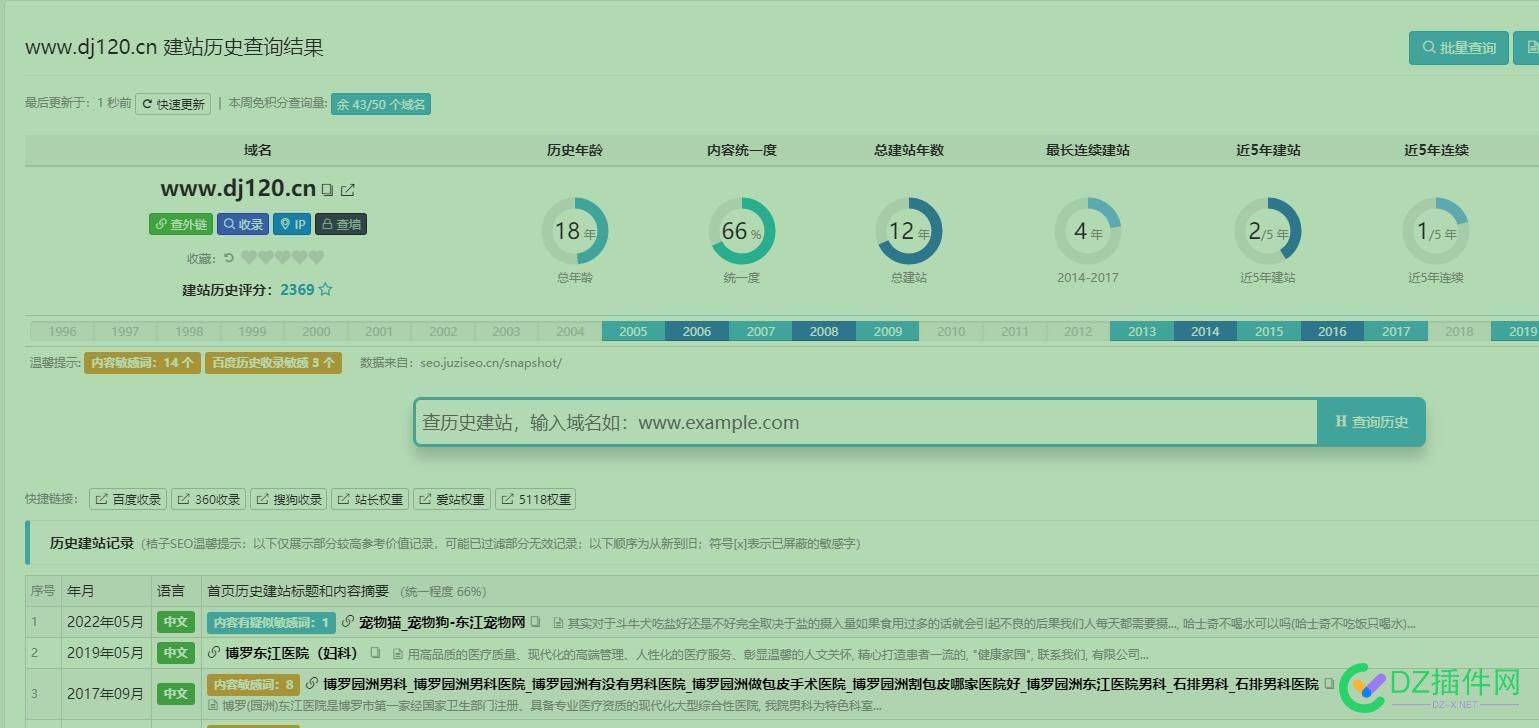Viewport: 1539px width, 728px height.
Task: Click the 中文 tag in the 2022年05月 row
Action: [x=176, y=622]
